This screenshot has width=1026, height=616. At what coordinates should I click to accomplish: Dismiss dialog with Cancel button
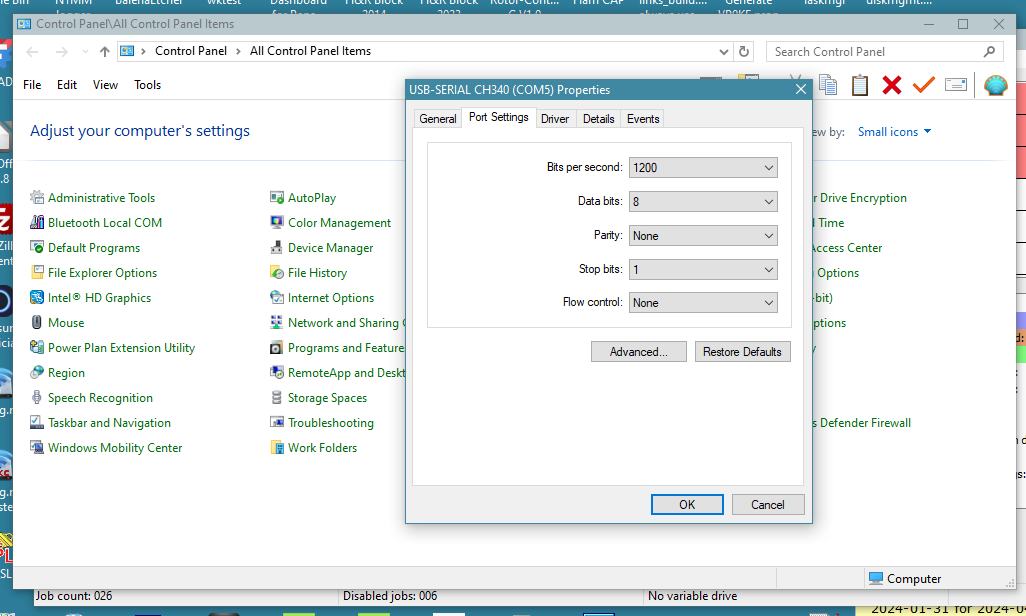768,505
